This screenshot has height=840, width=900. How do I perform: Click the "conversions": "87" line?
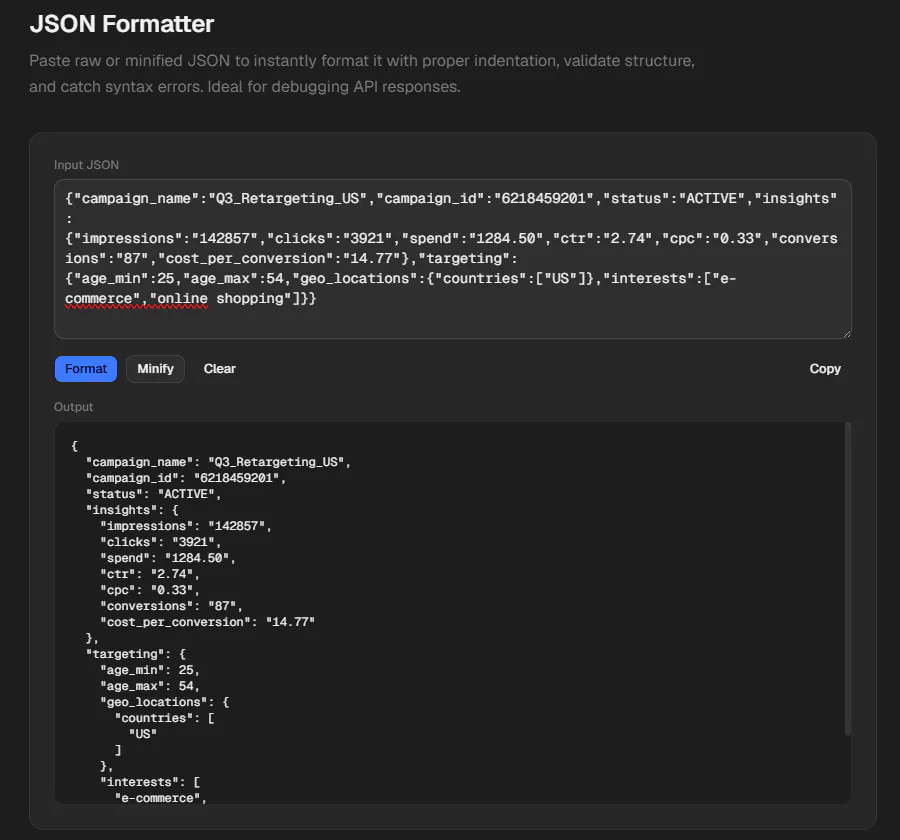(171, 606)
